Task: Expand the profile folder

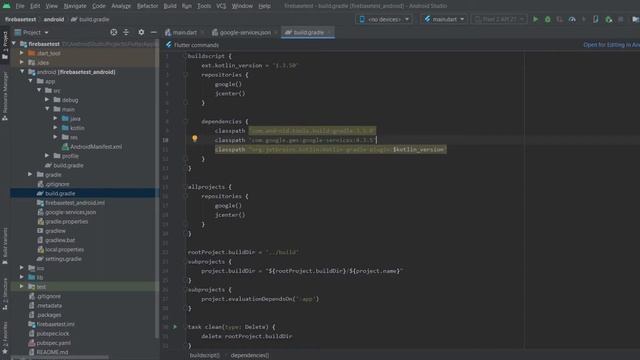Action: click(47, 156)
